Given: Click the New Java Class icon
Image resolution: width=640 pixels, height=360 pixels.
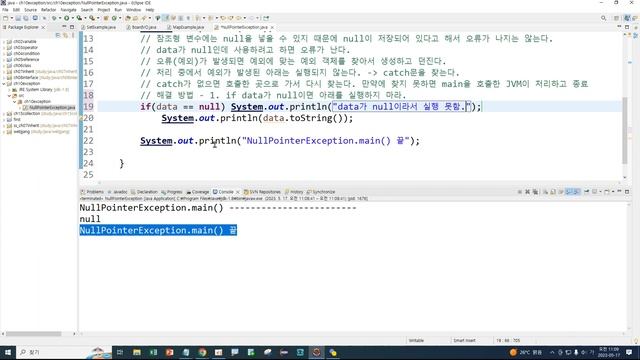Looking at the screenshot, I should tap(114, 18).
